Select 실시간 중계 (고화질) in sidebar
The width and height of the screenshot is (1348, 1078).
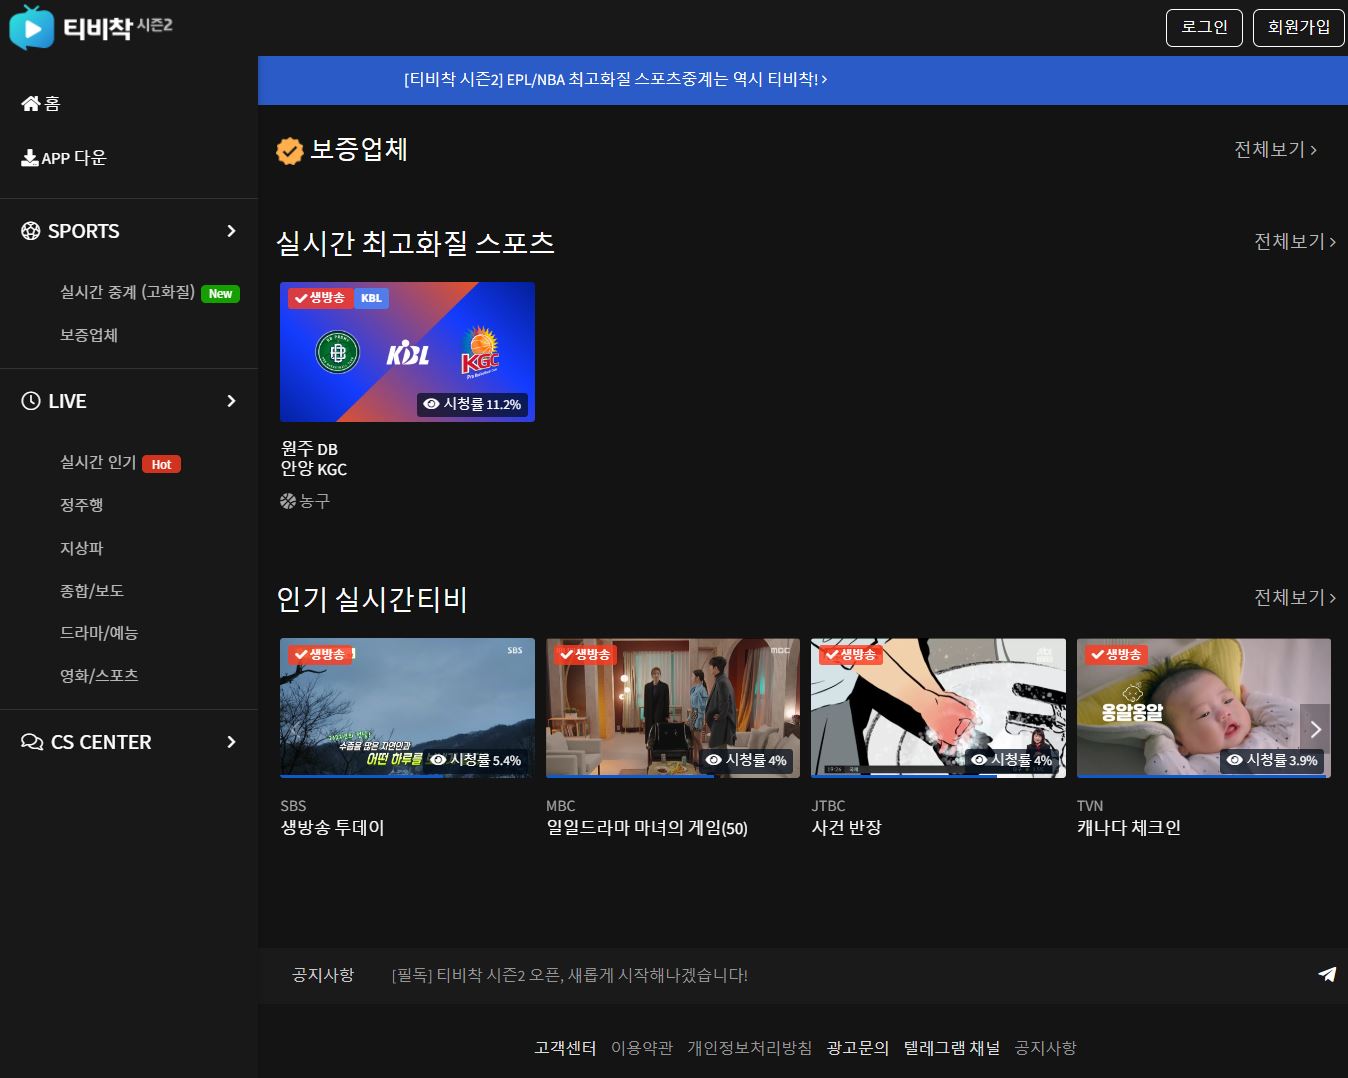127,292
